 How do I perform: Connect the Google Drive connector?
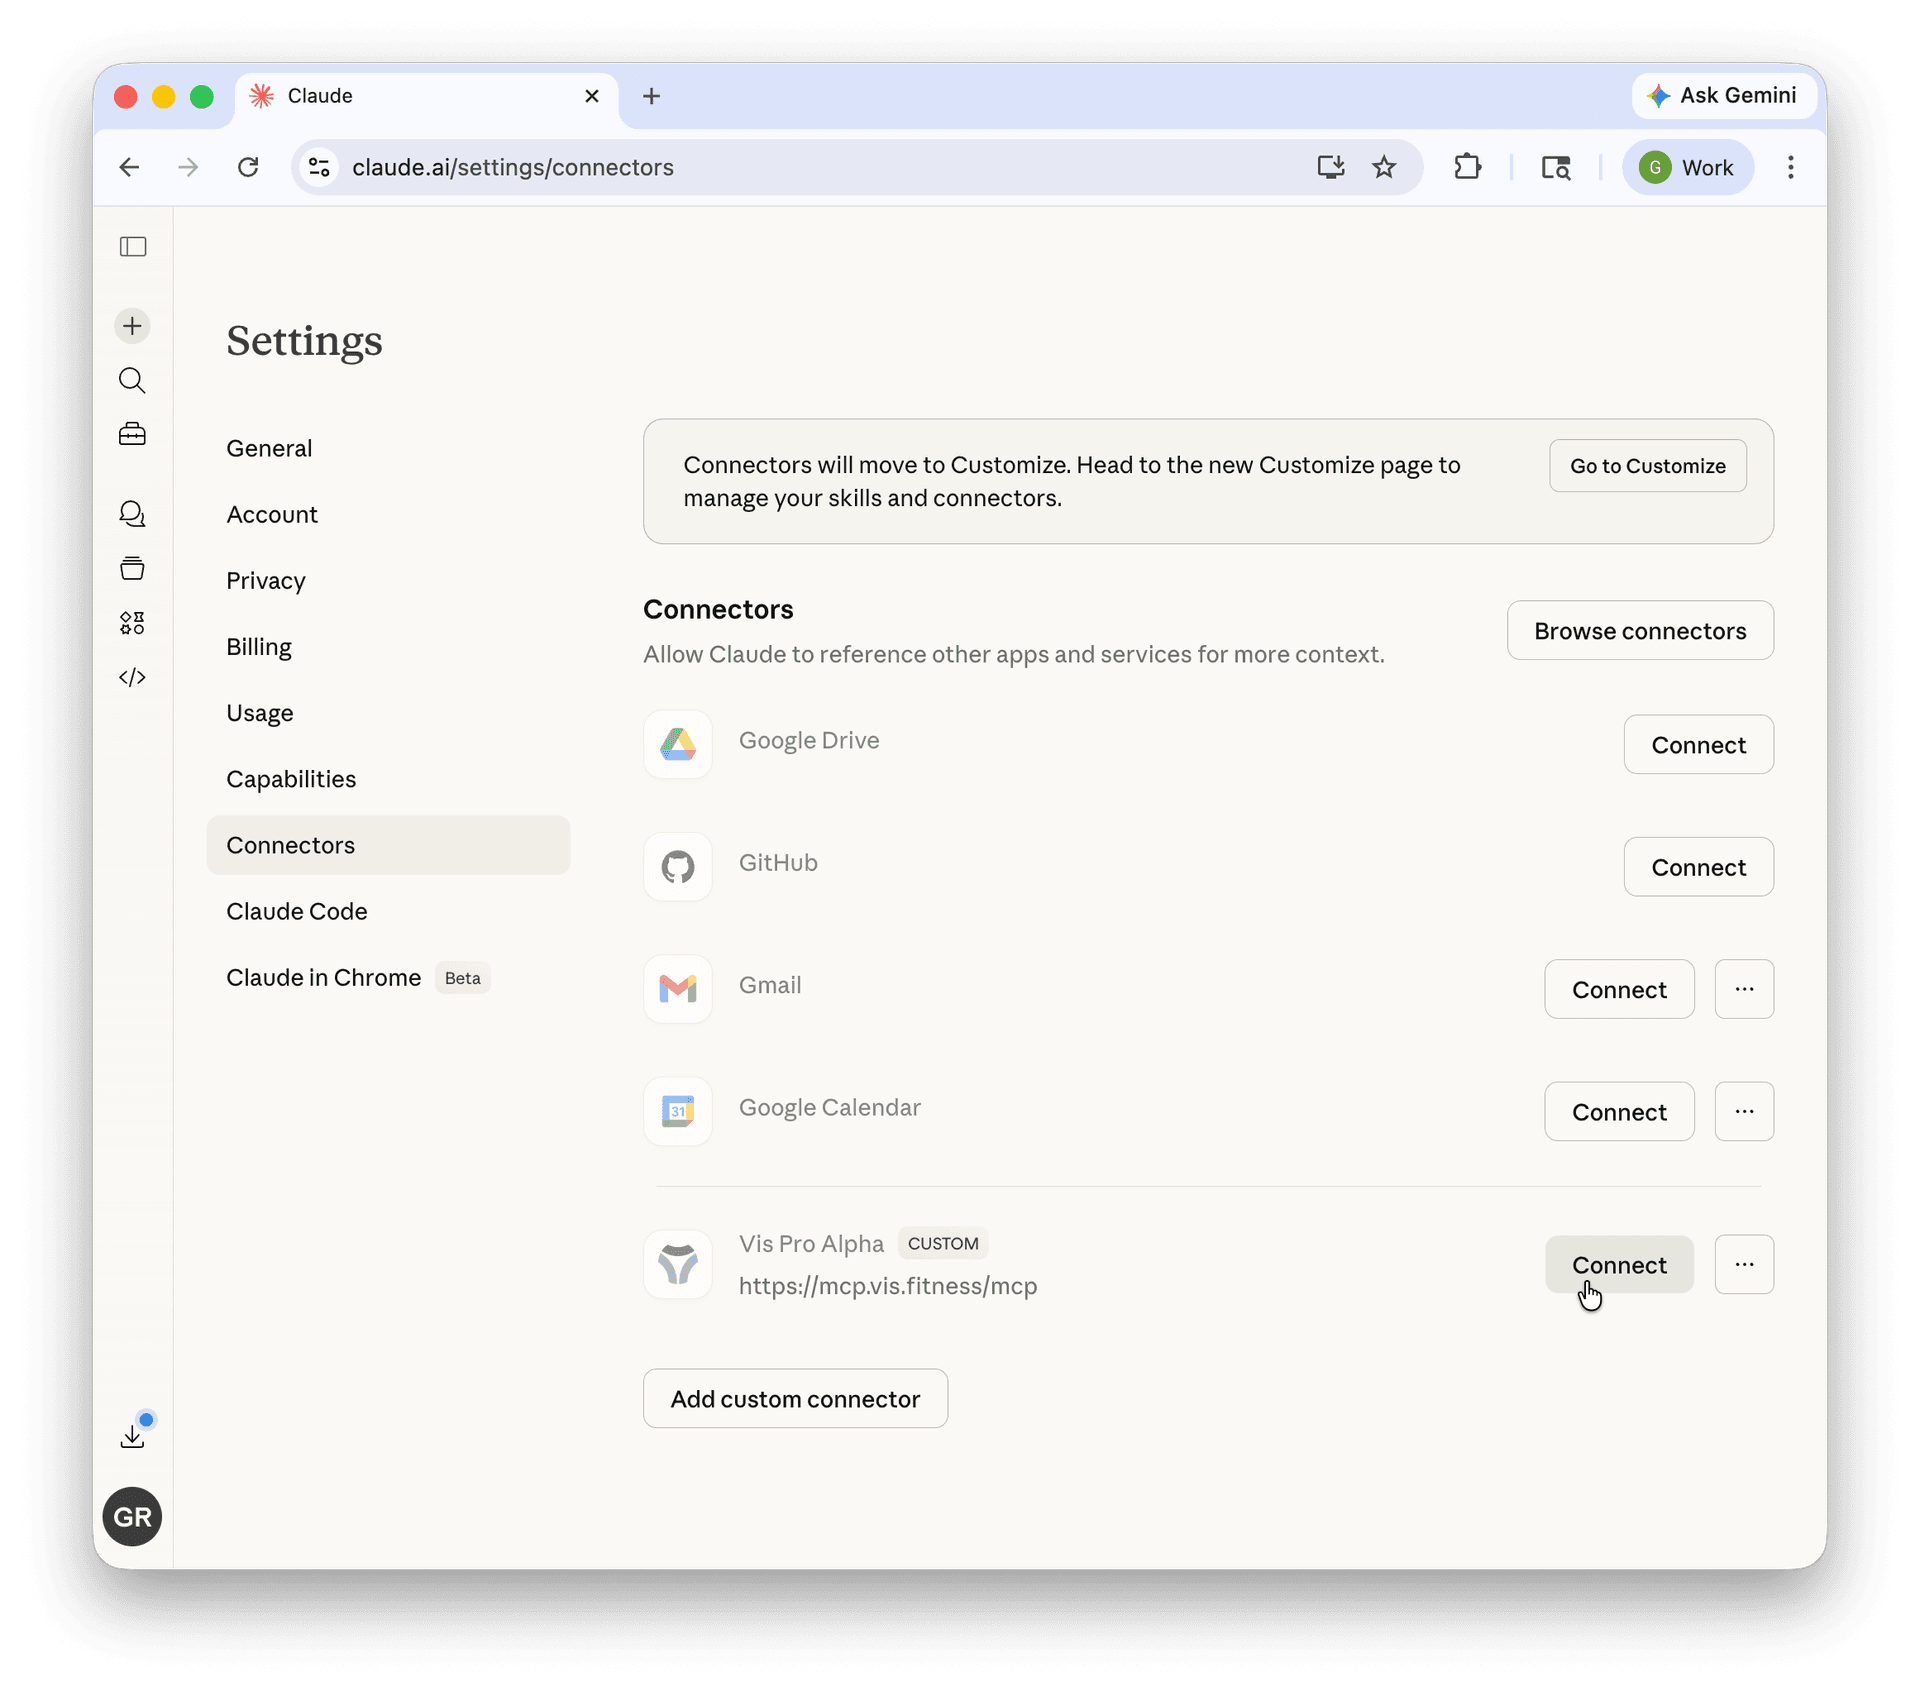(x=1698, y=745)
